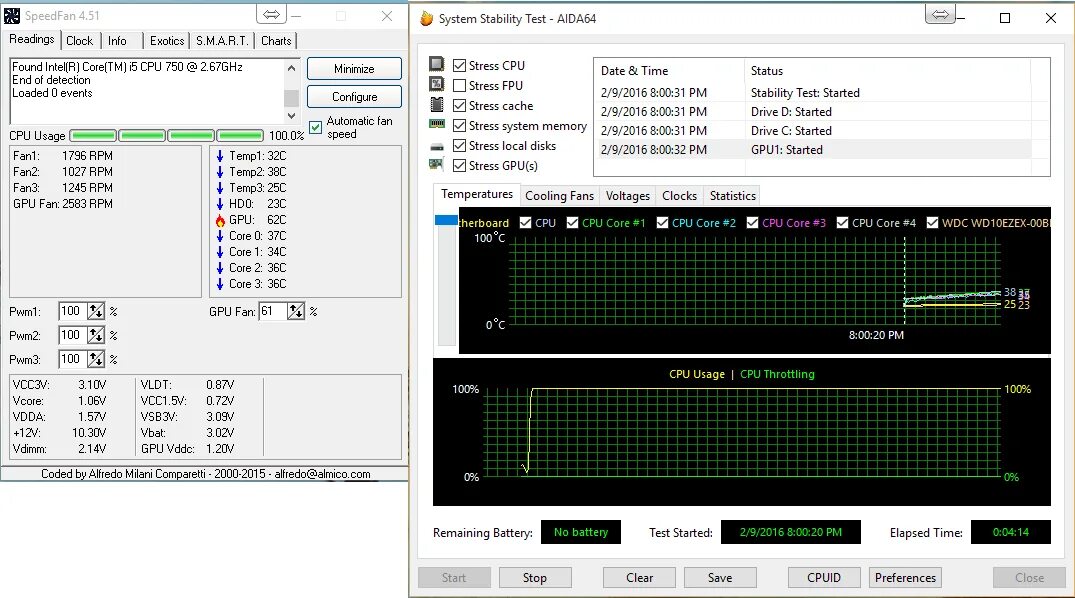
Task: Click the disk drive icon beside Stress local disks
Action: click(437, 147)
